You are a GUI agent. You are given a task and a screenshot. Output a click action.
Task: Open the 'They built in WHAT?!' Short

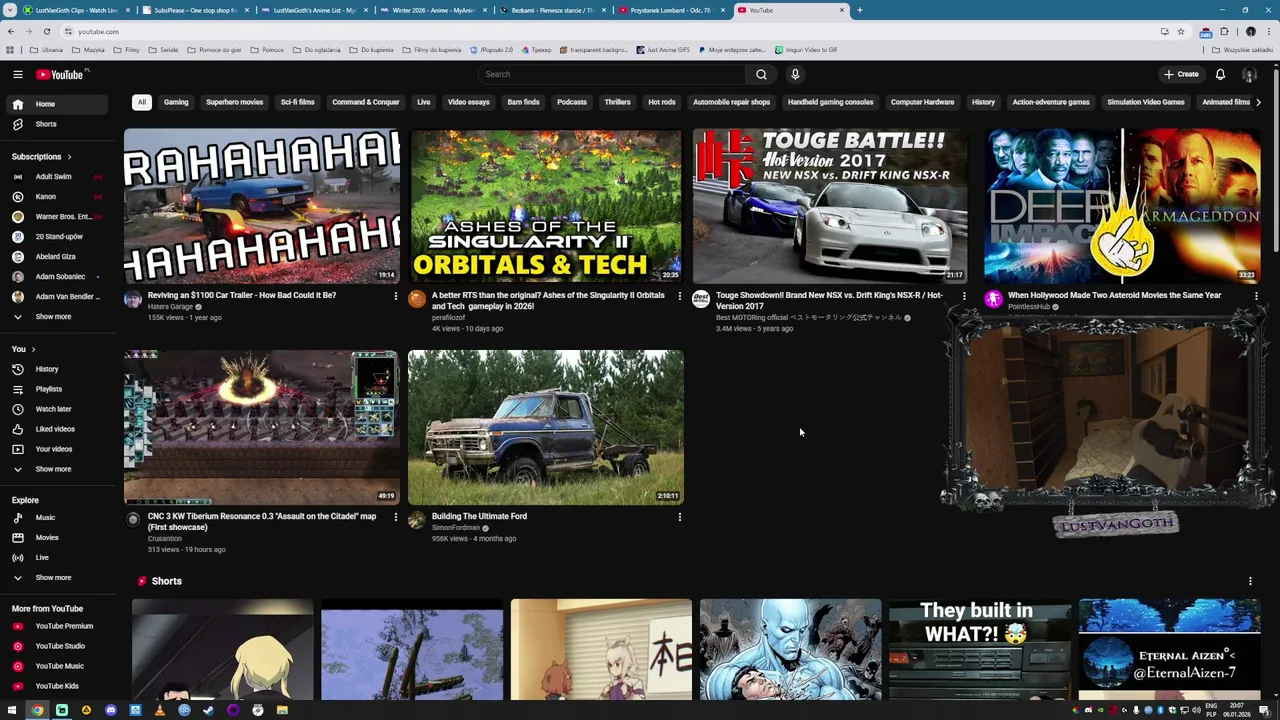click(x=980, y=650)
